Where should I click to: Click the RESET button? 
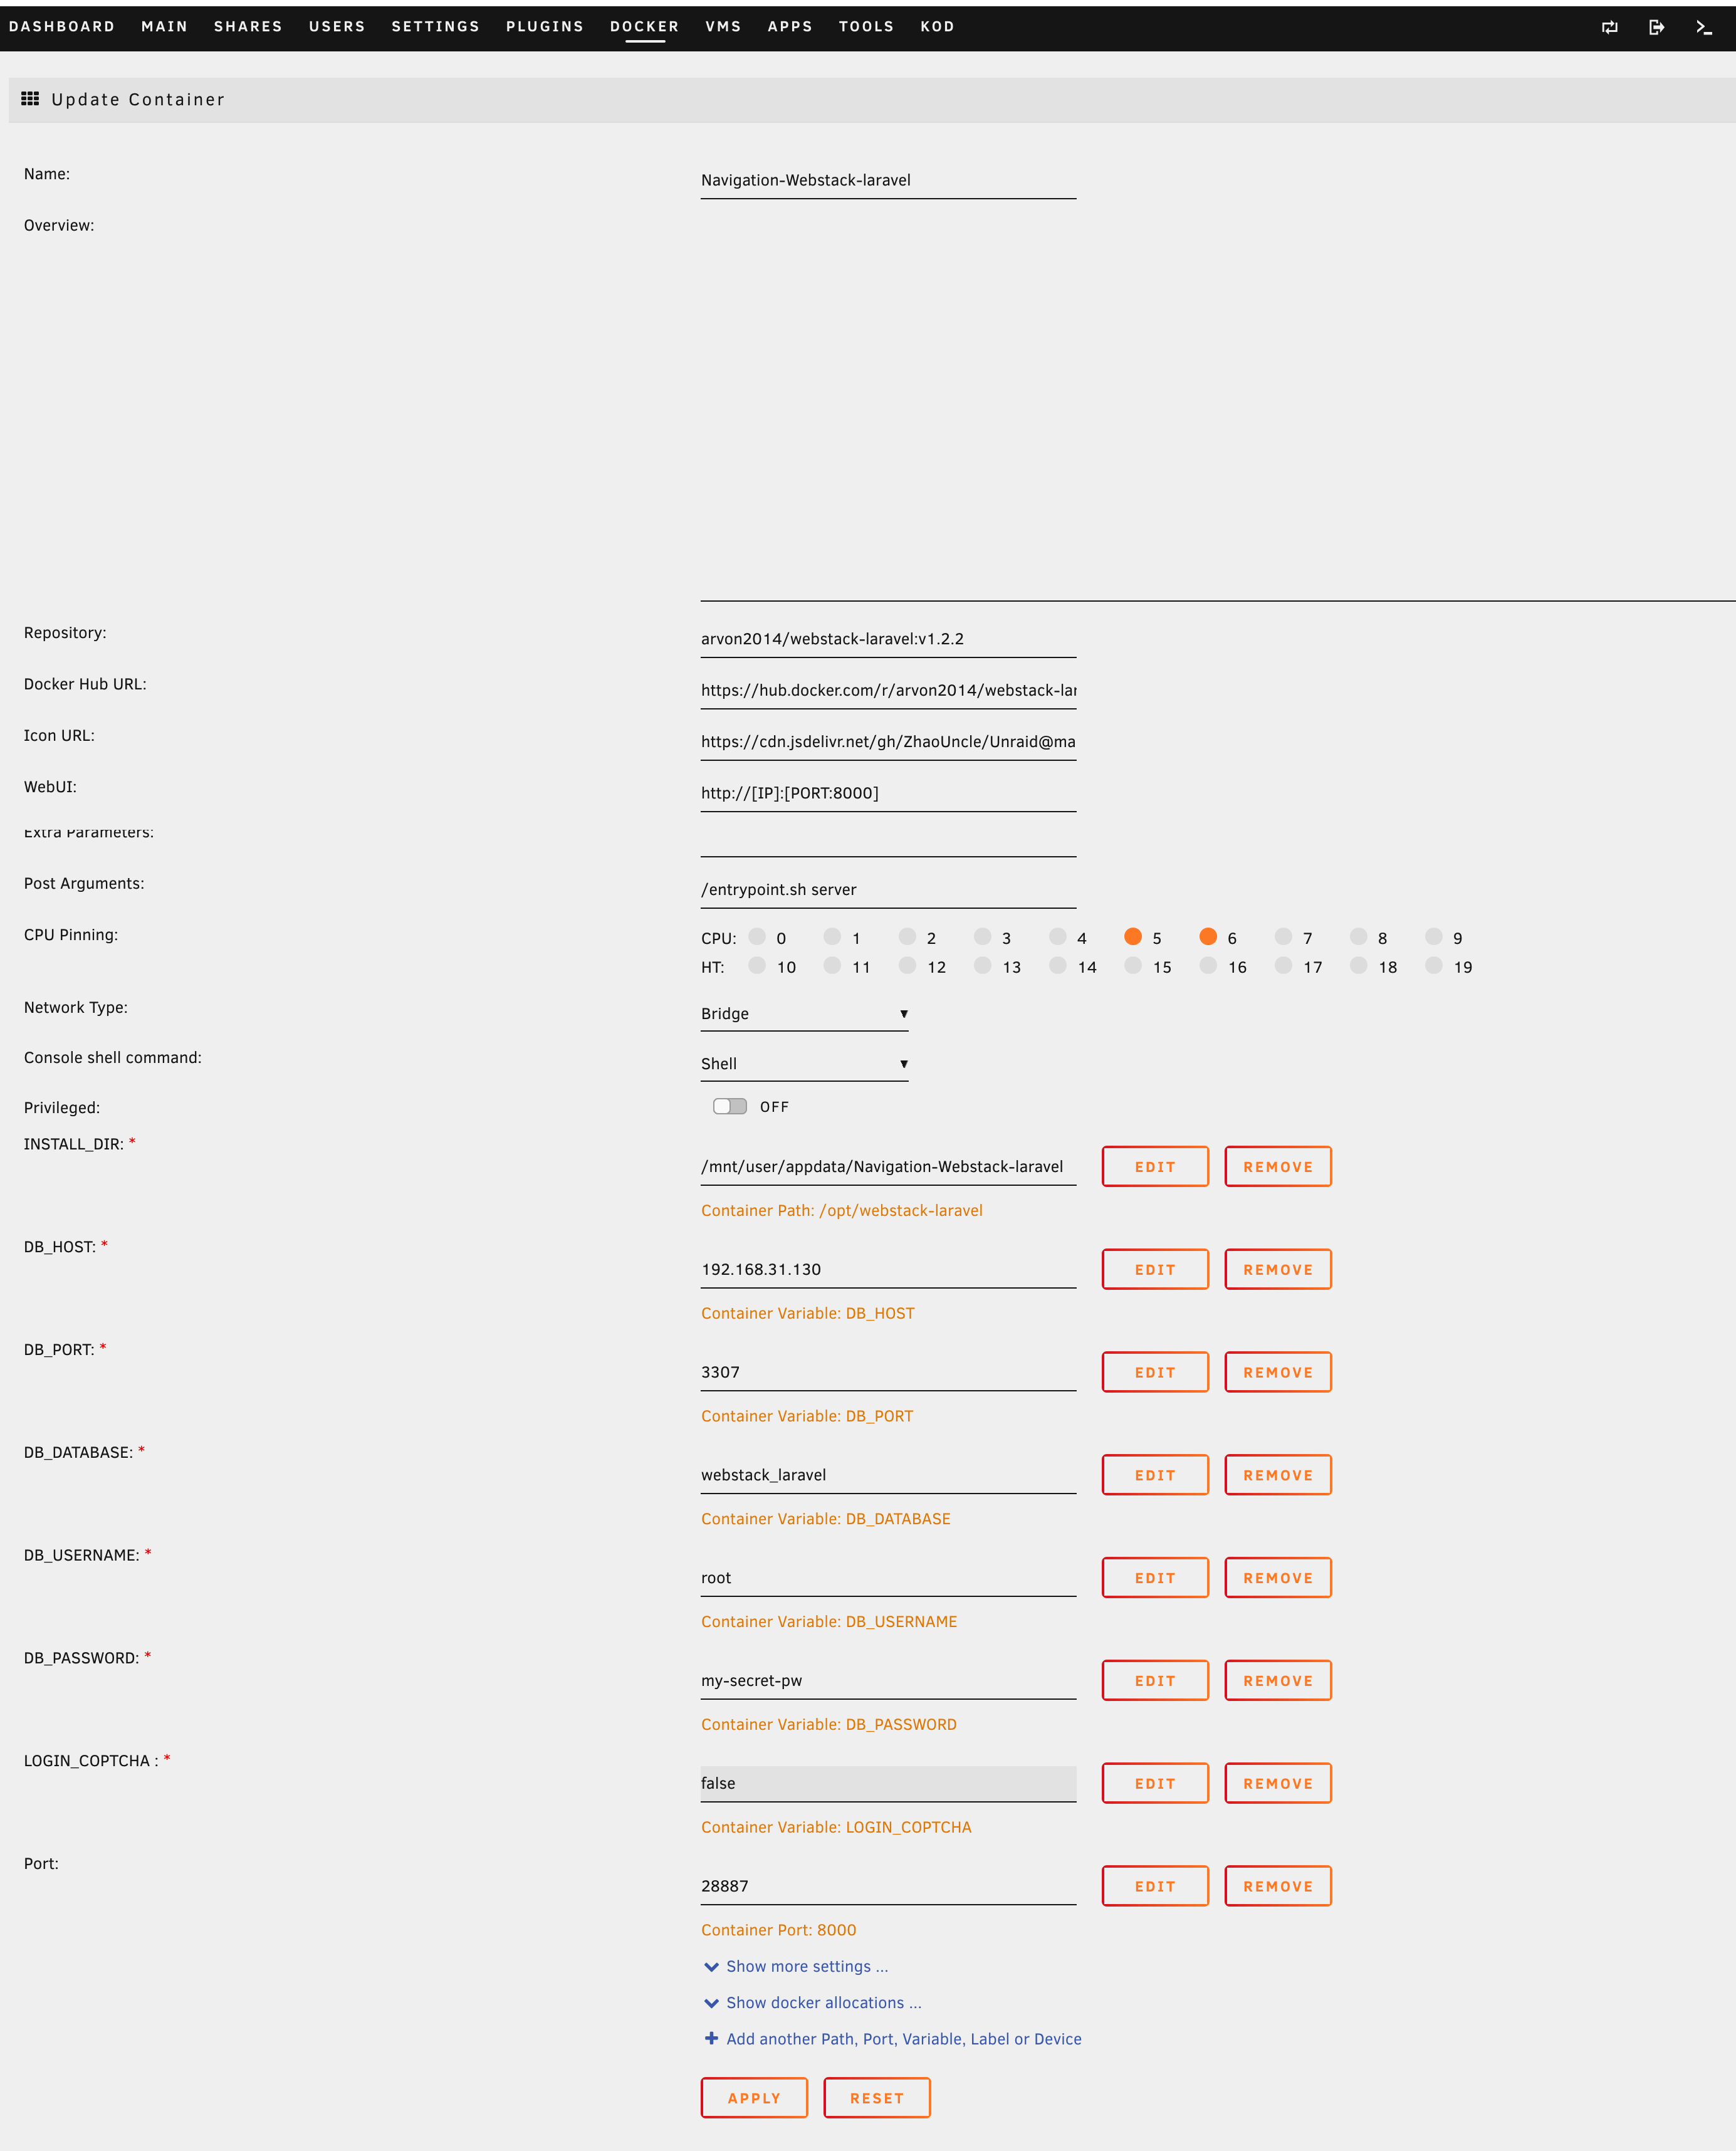point(876,2097)
